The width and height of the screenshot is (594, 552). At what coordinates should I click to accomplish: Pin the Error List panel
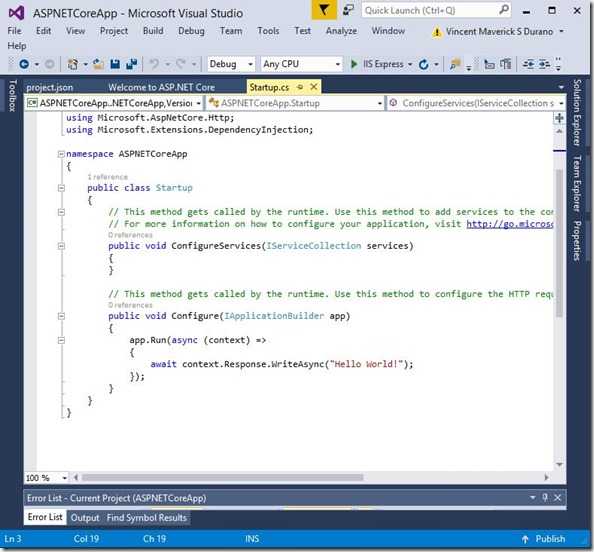point(545,497)
